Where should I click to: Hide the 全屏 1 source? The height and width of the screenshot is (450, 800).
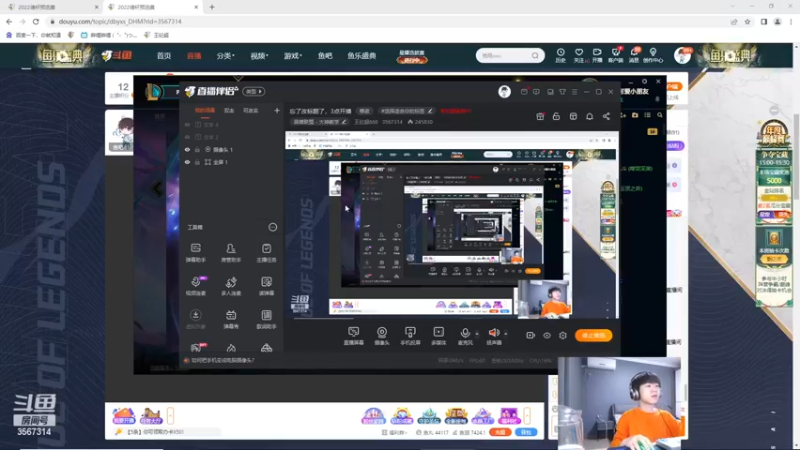[x=187, y=162]
